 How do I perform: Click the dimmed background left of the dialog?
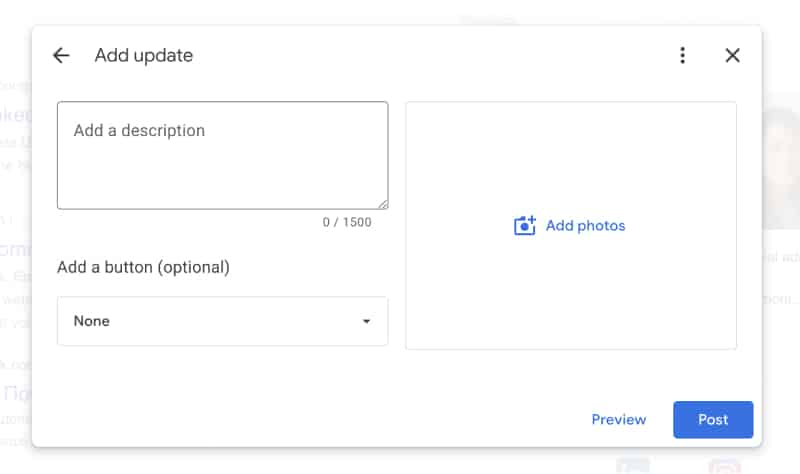[15, 255]
